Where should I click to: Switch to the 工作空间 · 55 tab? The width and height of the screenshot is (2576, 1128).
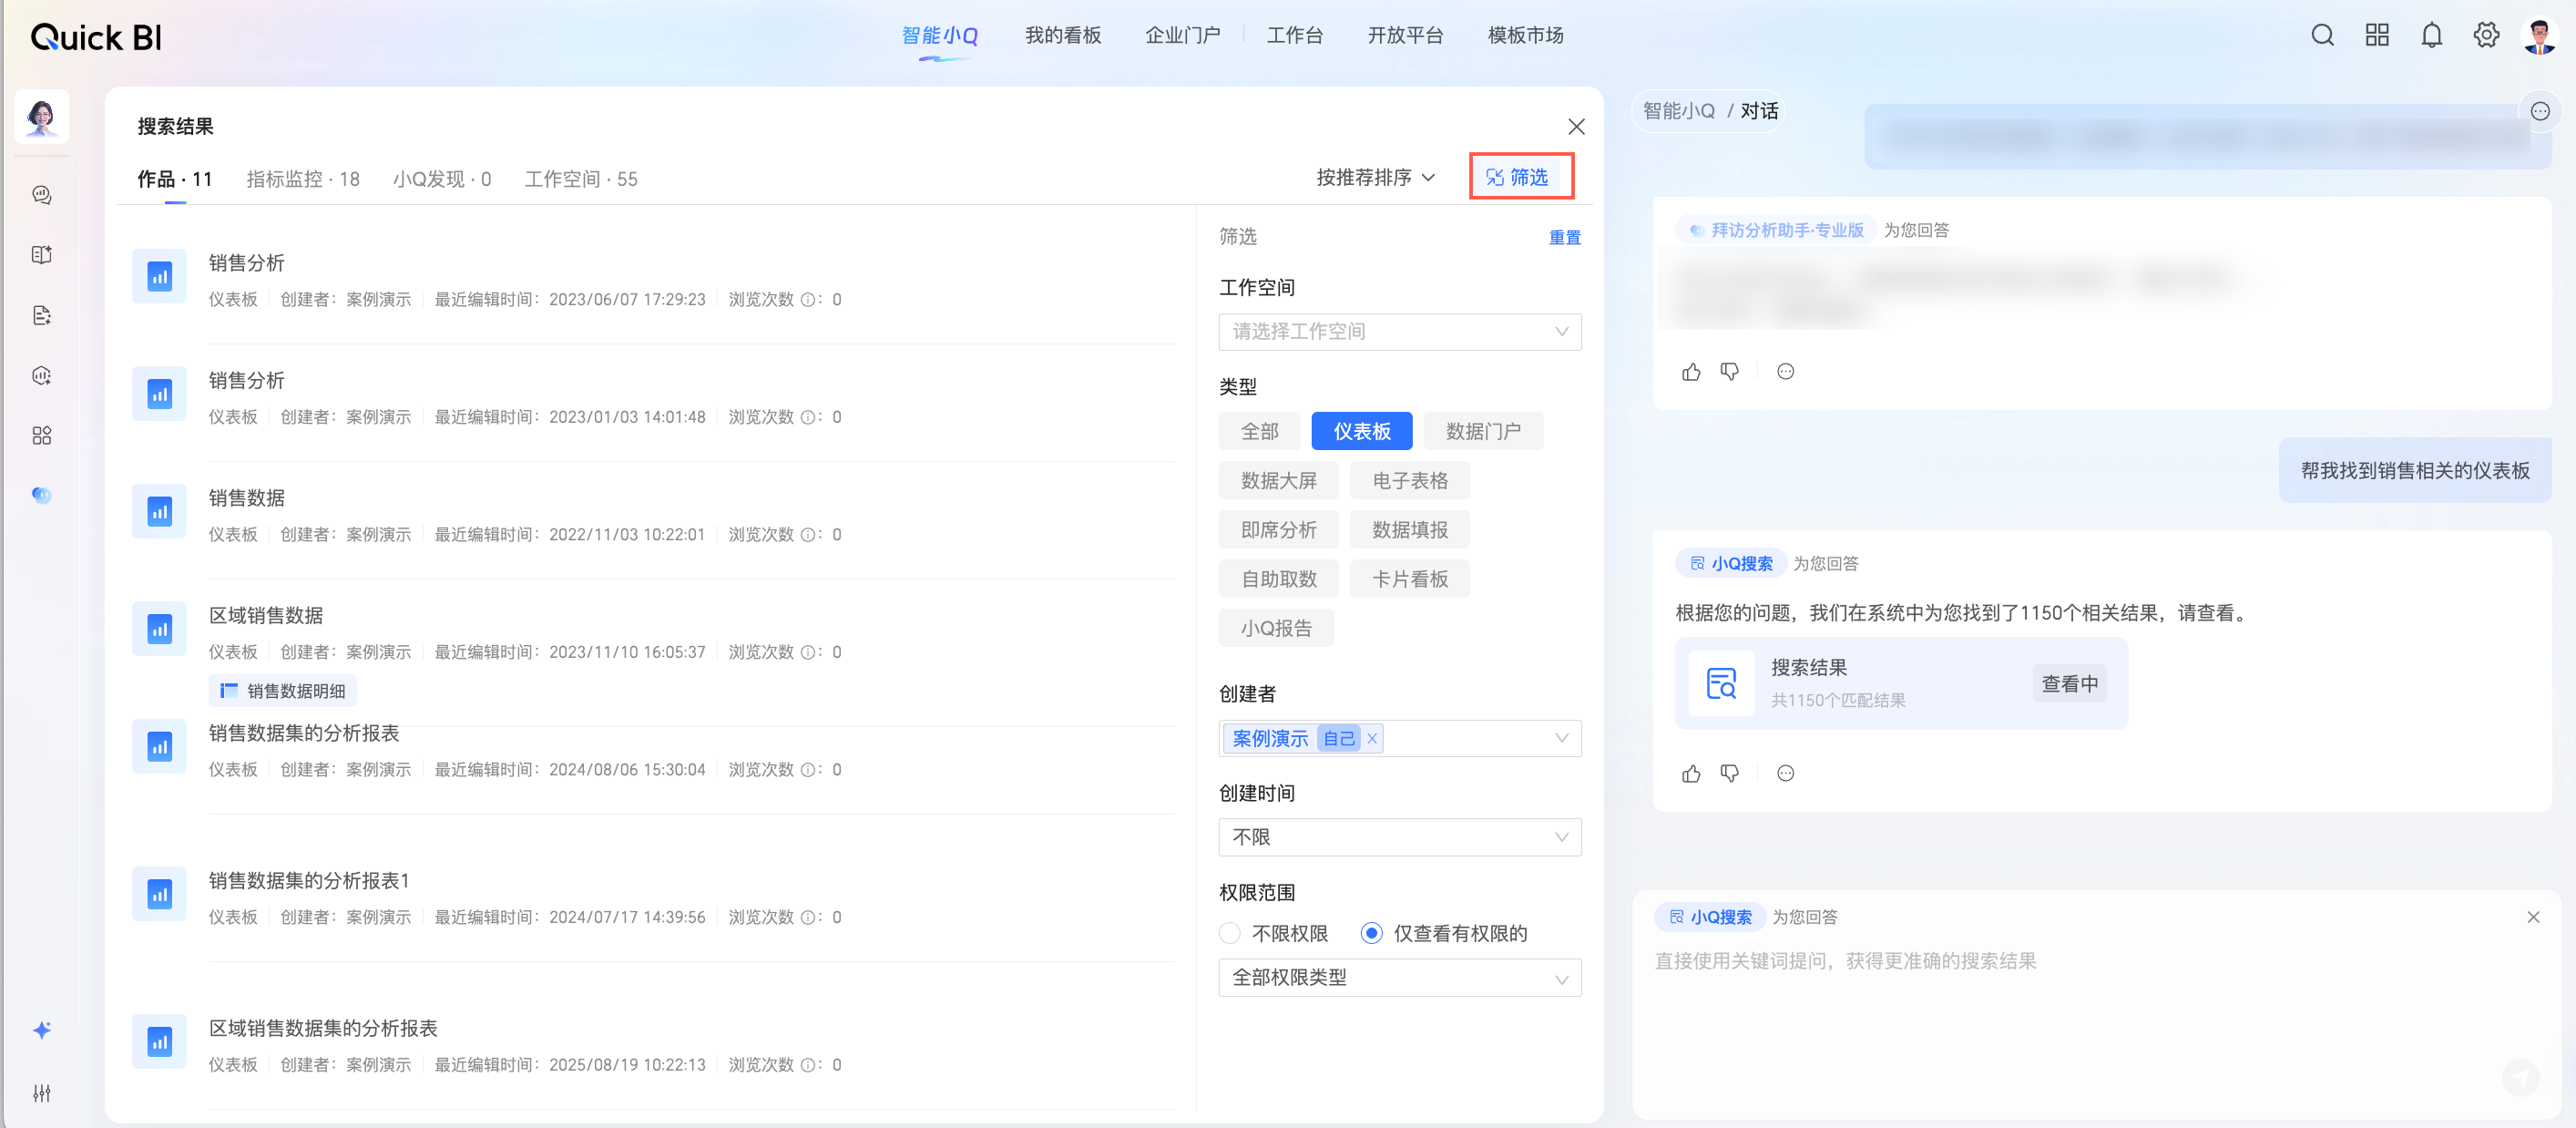(x=581, y=179)
